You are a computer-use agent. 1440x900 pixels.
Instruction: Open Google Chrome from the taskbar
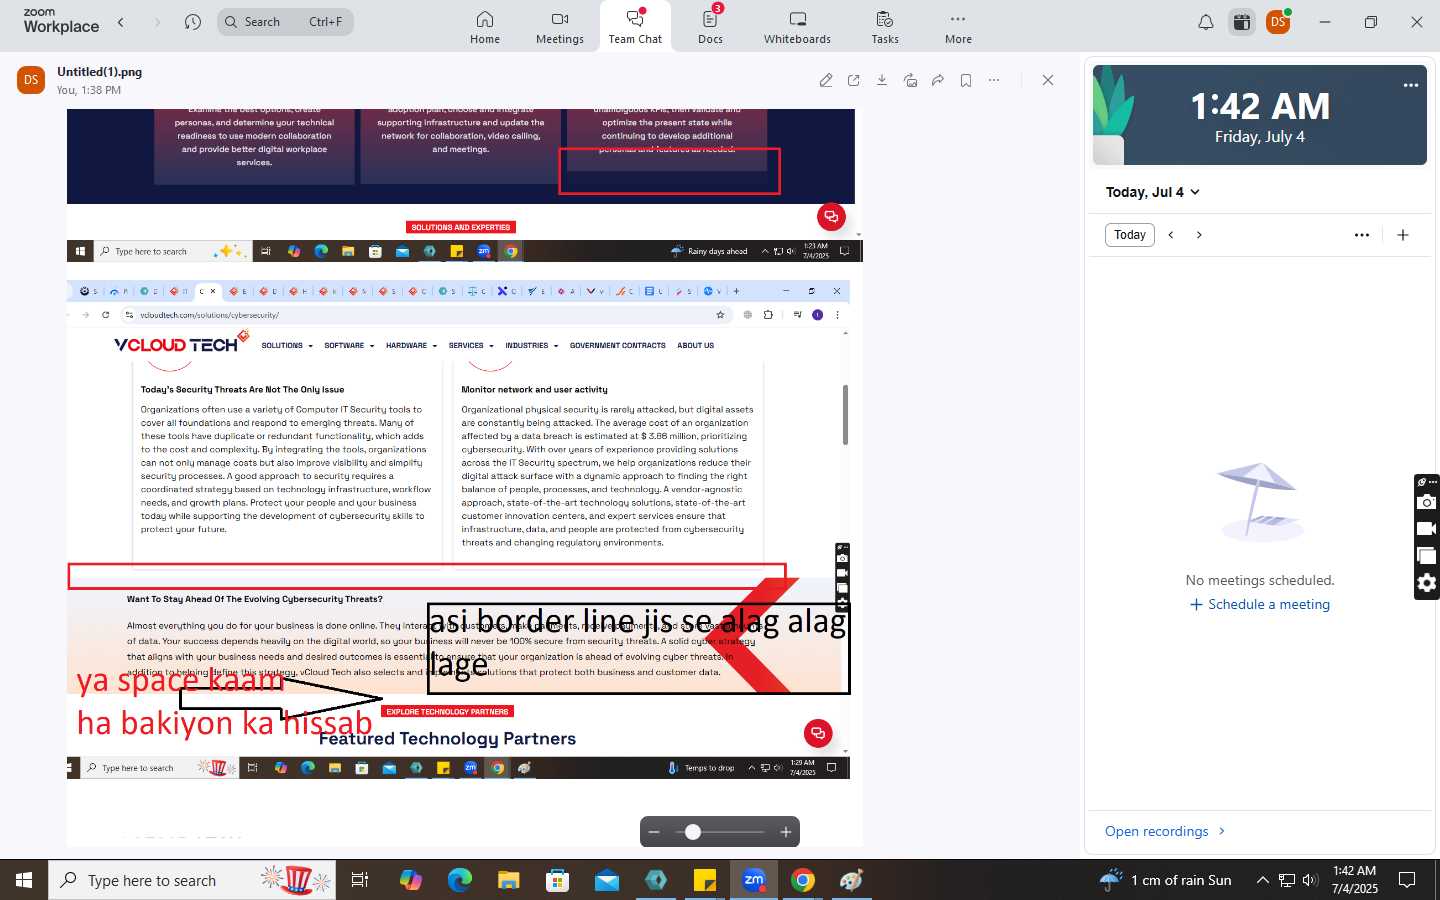tap(802, 880)
